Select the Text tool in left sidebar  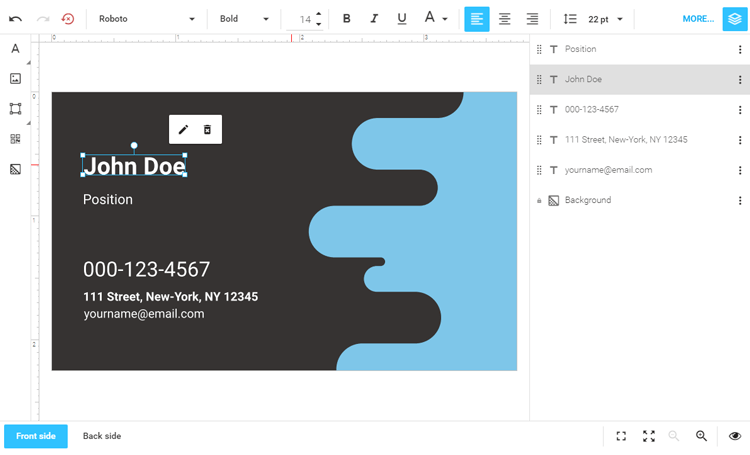[x=15, y=49]
